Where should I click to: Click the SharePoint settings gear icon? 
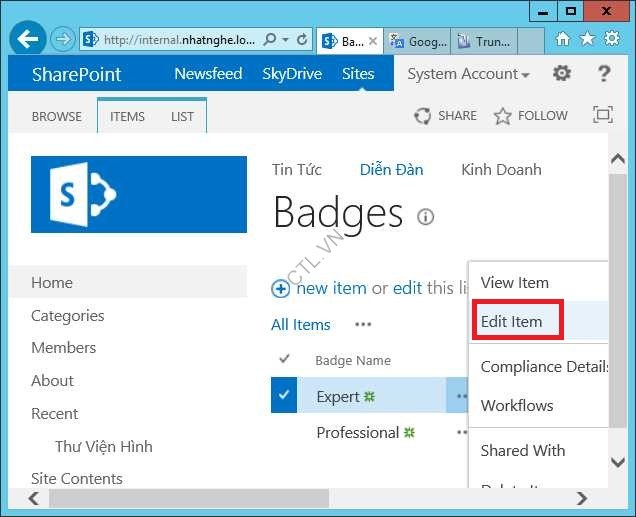coord(562,73)
